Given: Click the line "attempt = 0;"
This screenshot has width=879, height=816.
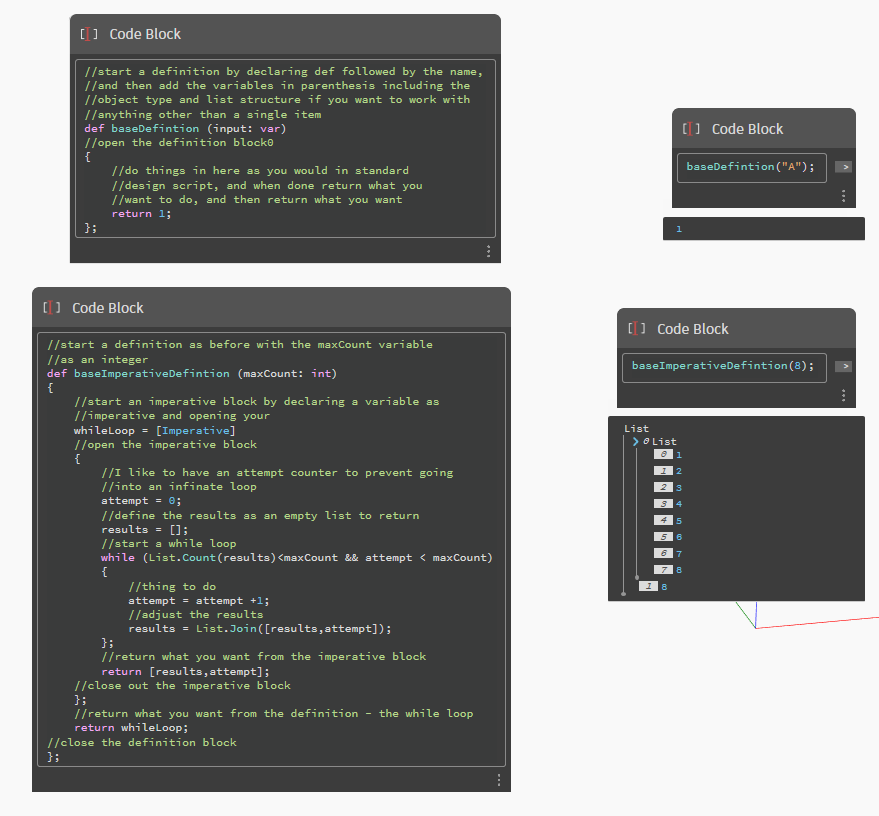Looking at the screenshot, I should pyautogui.click(x=141, y=500).
